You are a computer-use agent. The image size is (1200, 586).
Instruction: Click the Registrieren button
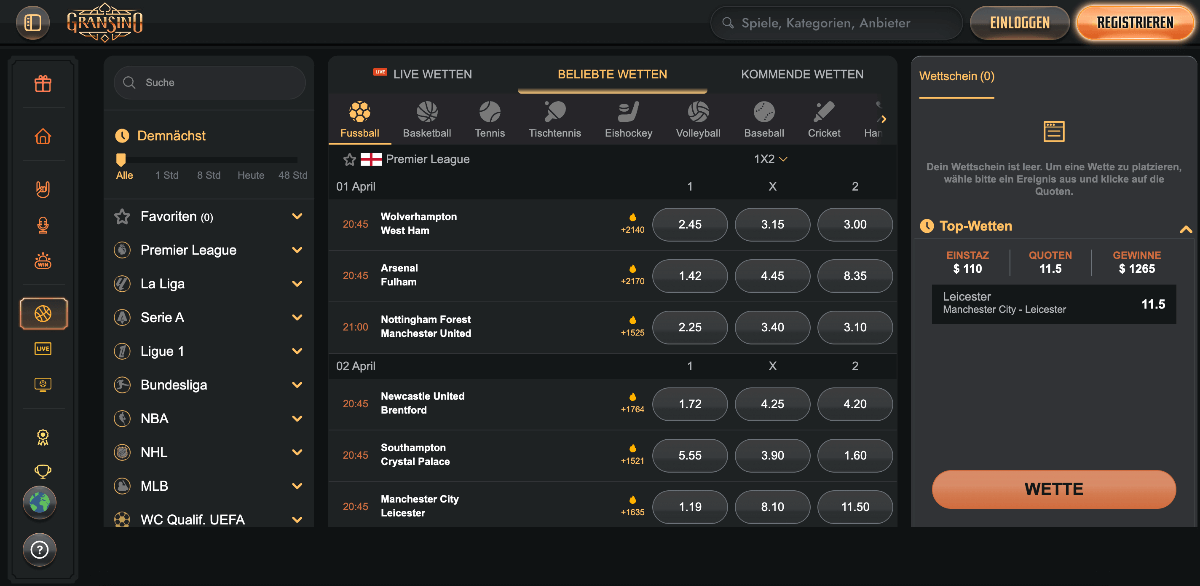click(1134, 22)
